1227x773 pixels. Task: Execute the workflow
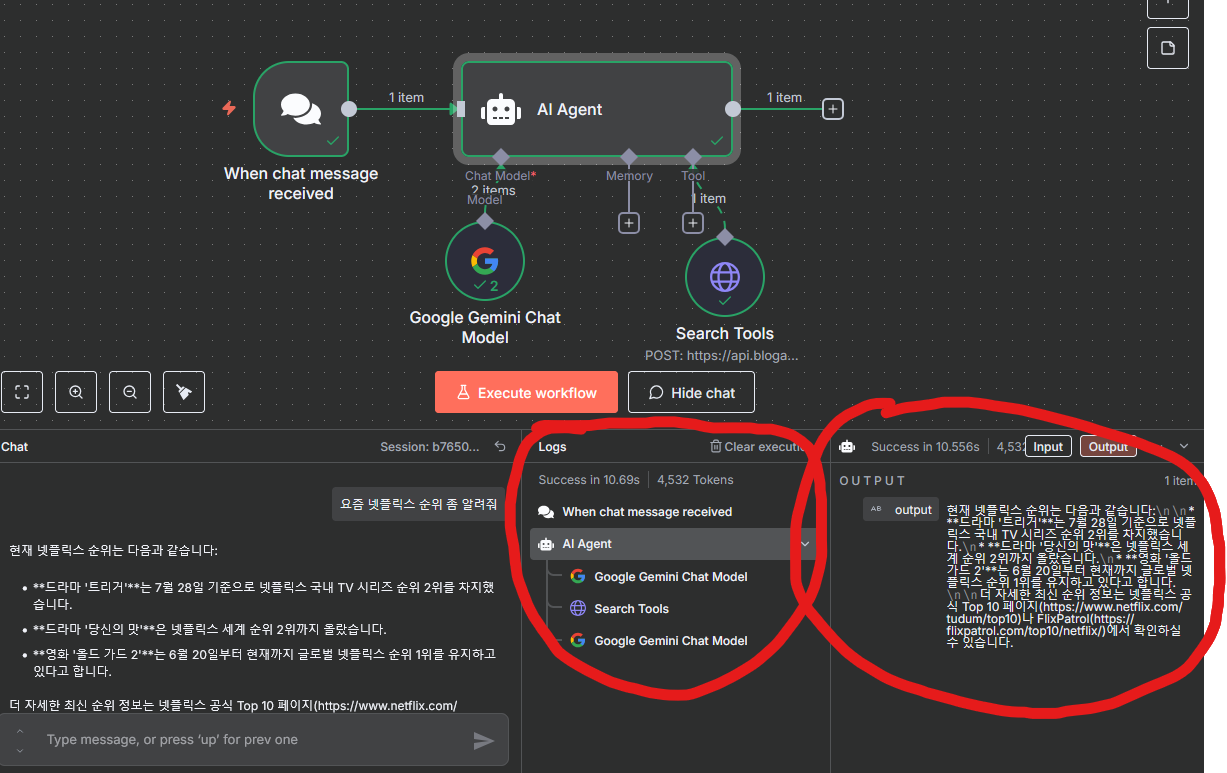[526, 392]
